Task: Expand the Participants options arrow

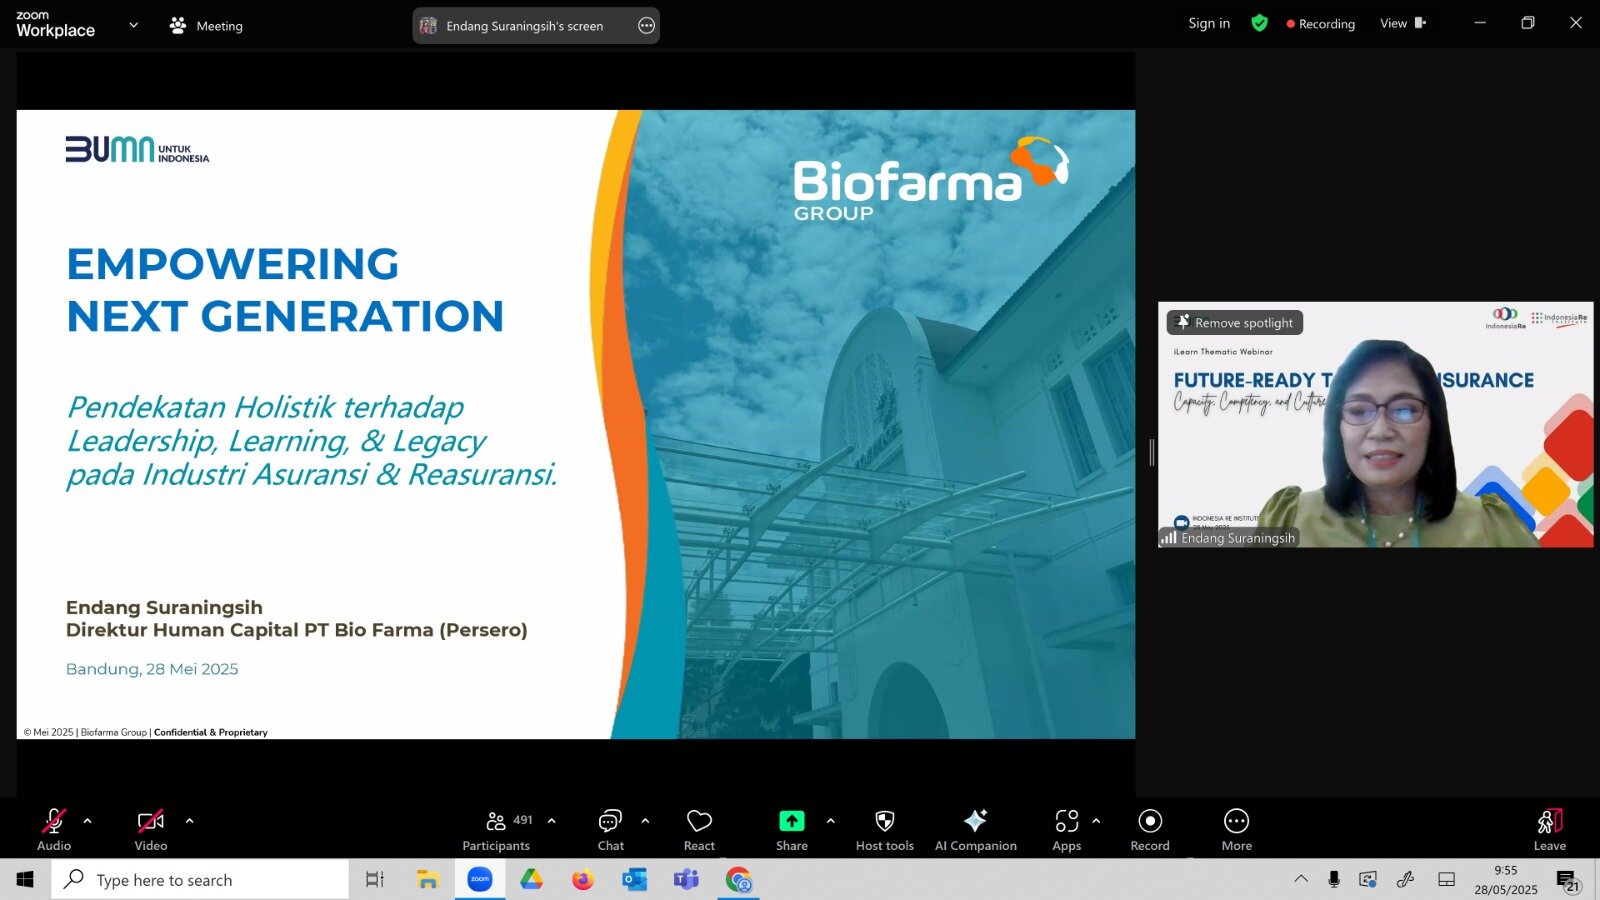Action: pos(552,821)
